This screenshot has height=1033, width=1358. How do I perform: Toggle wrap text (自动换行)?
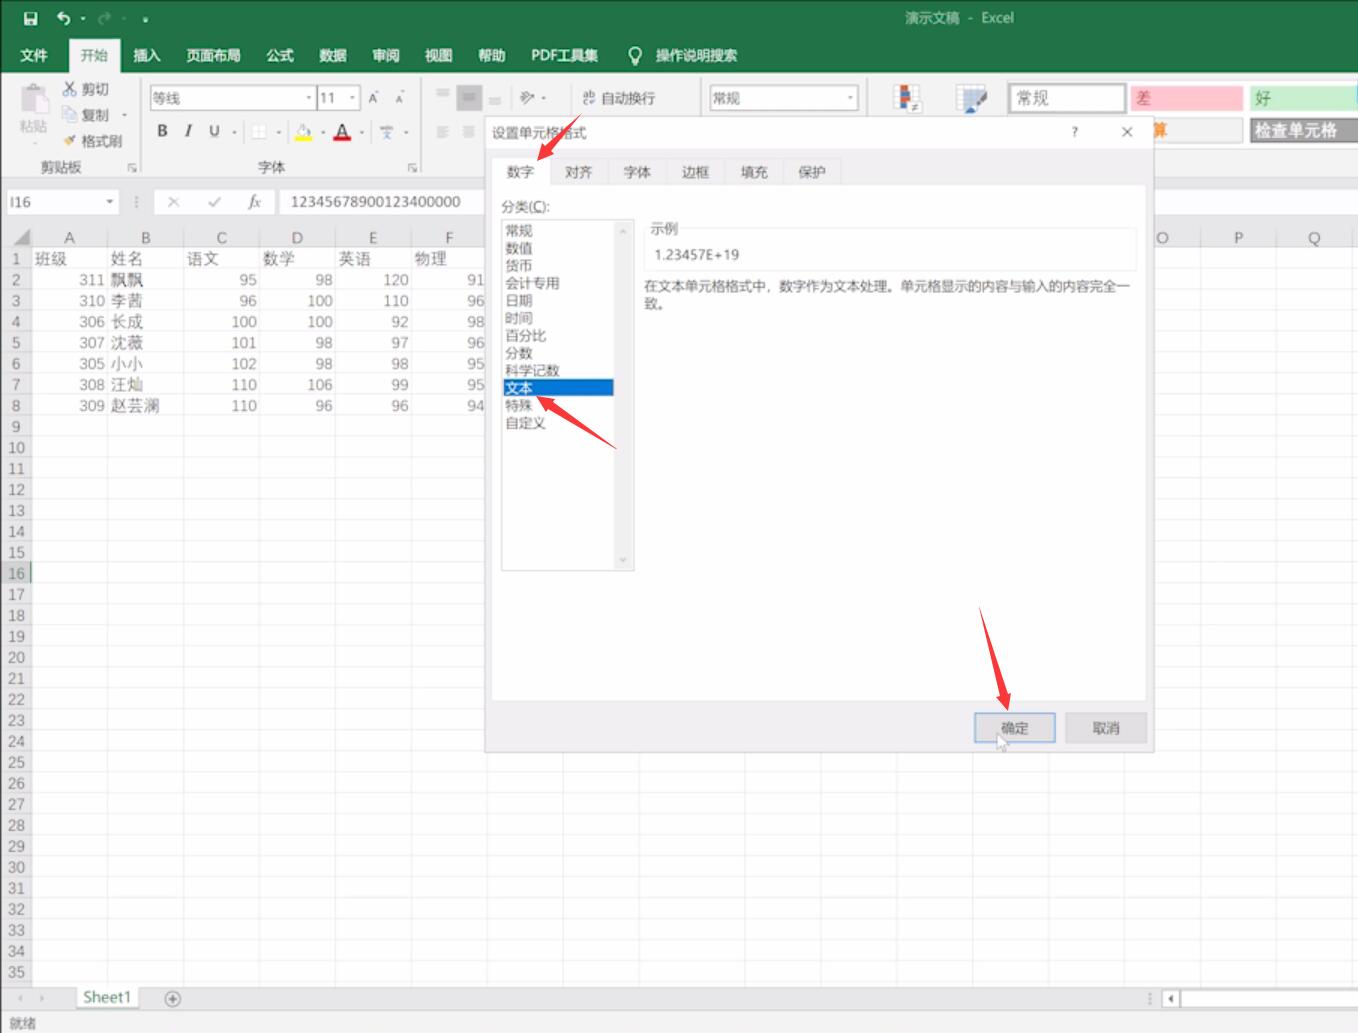tap(618, 97)
